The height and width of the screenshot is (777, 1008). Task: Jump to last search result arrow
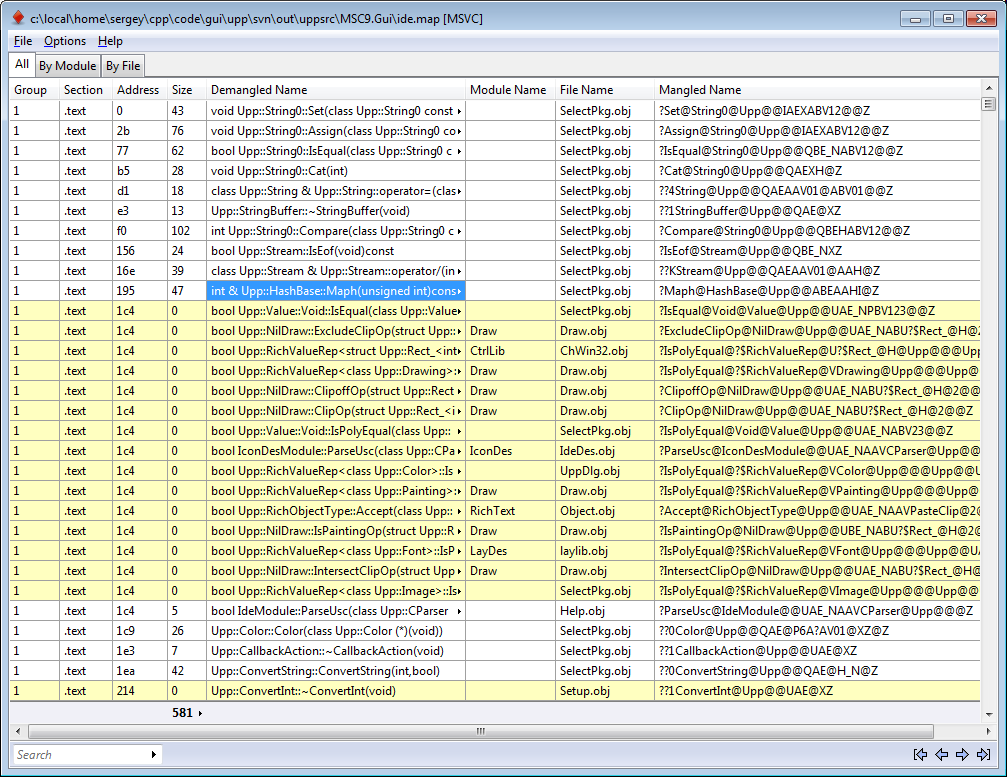(983, 755)
